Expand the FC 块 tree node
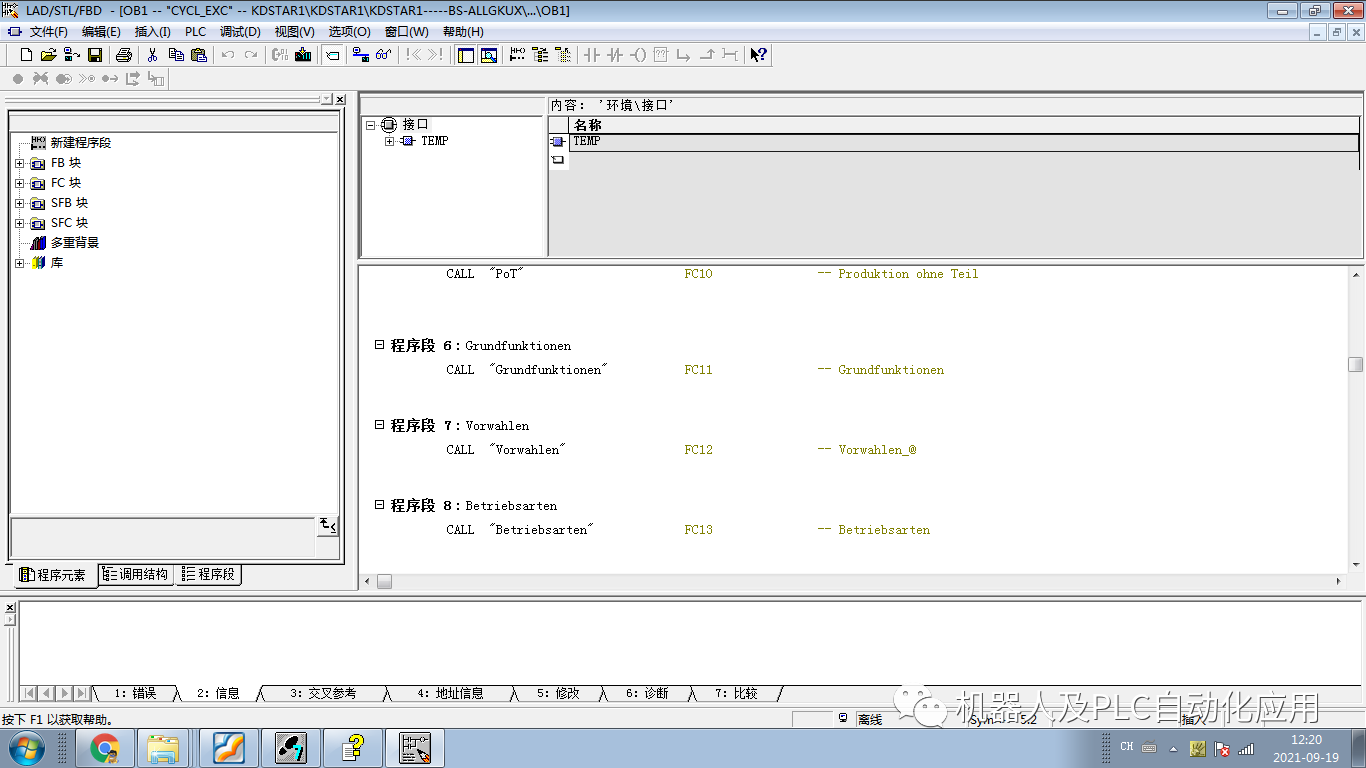 pyautogui.click(x=19, y=183)
